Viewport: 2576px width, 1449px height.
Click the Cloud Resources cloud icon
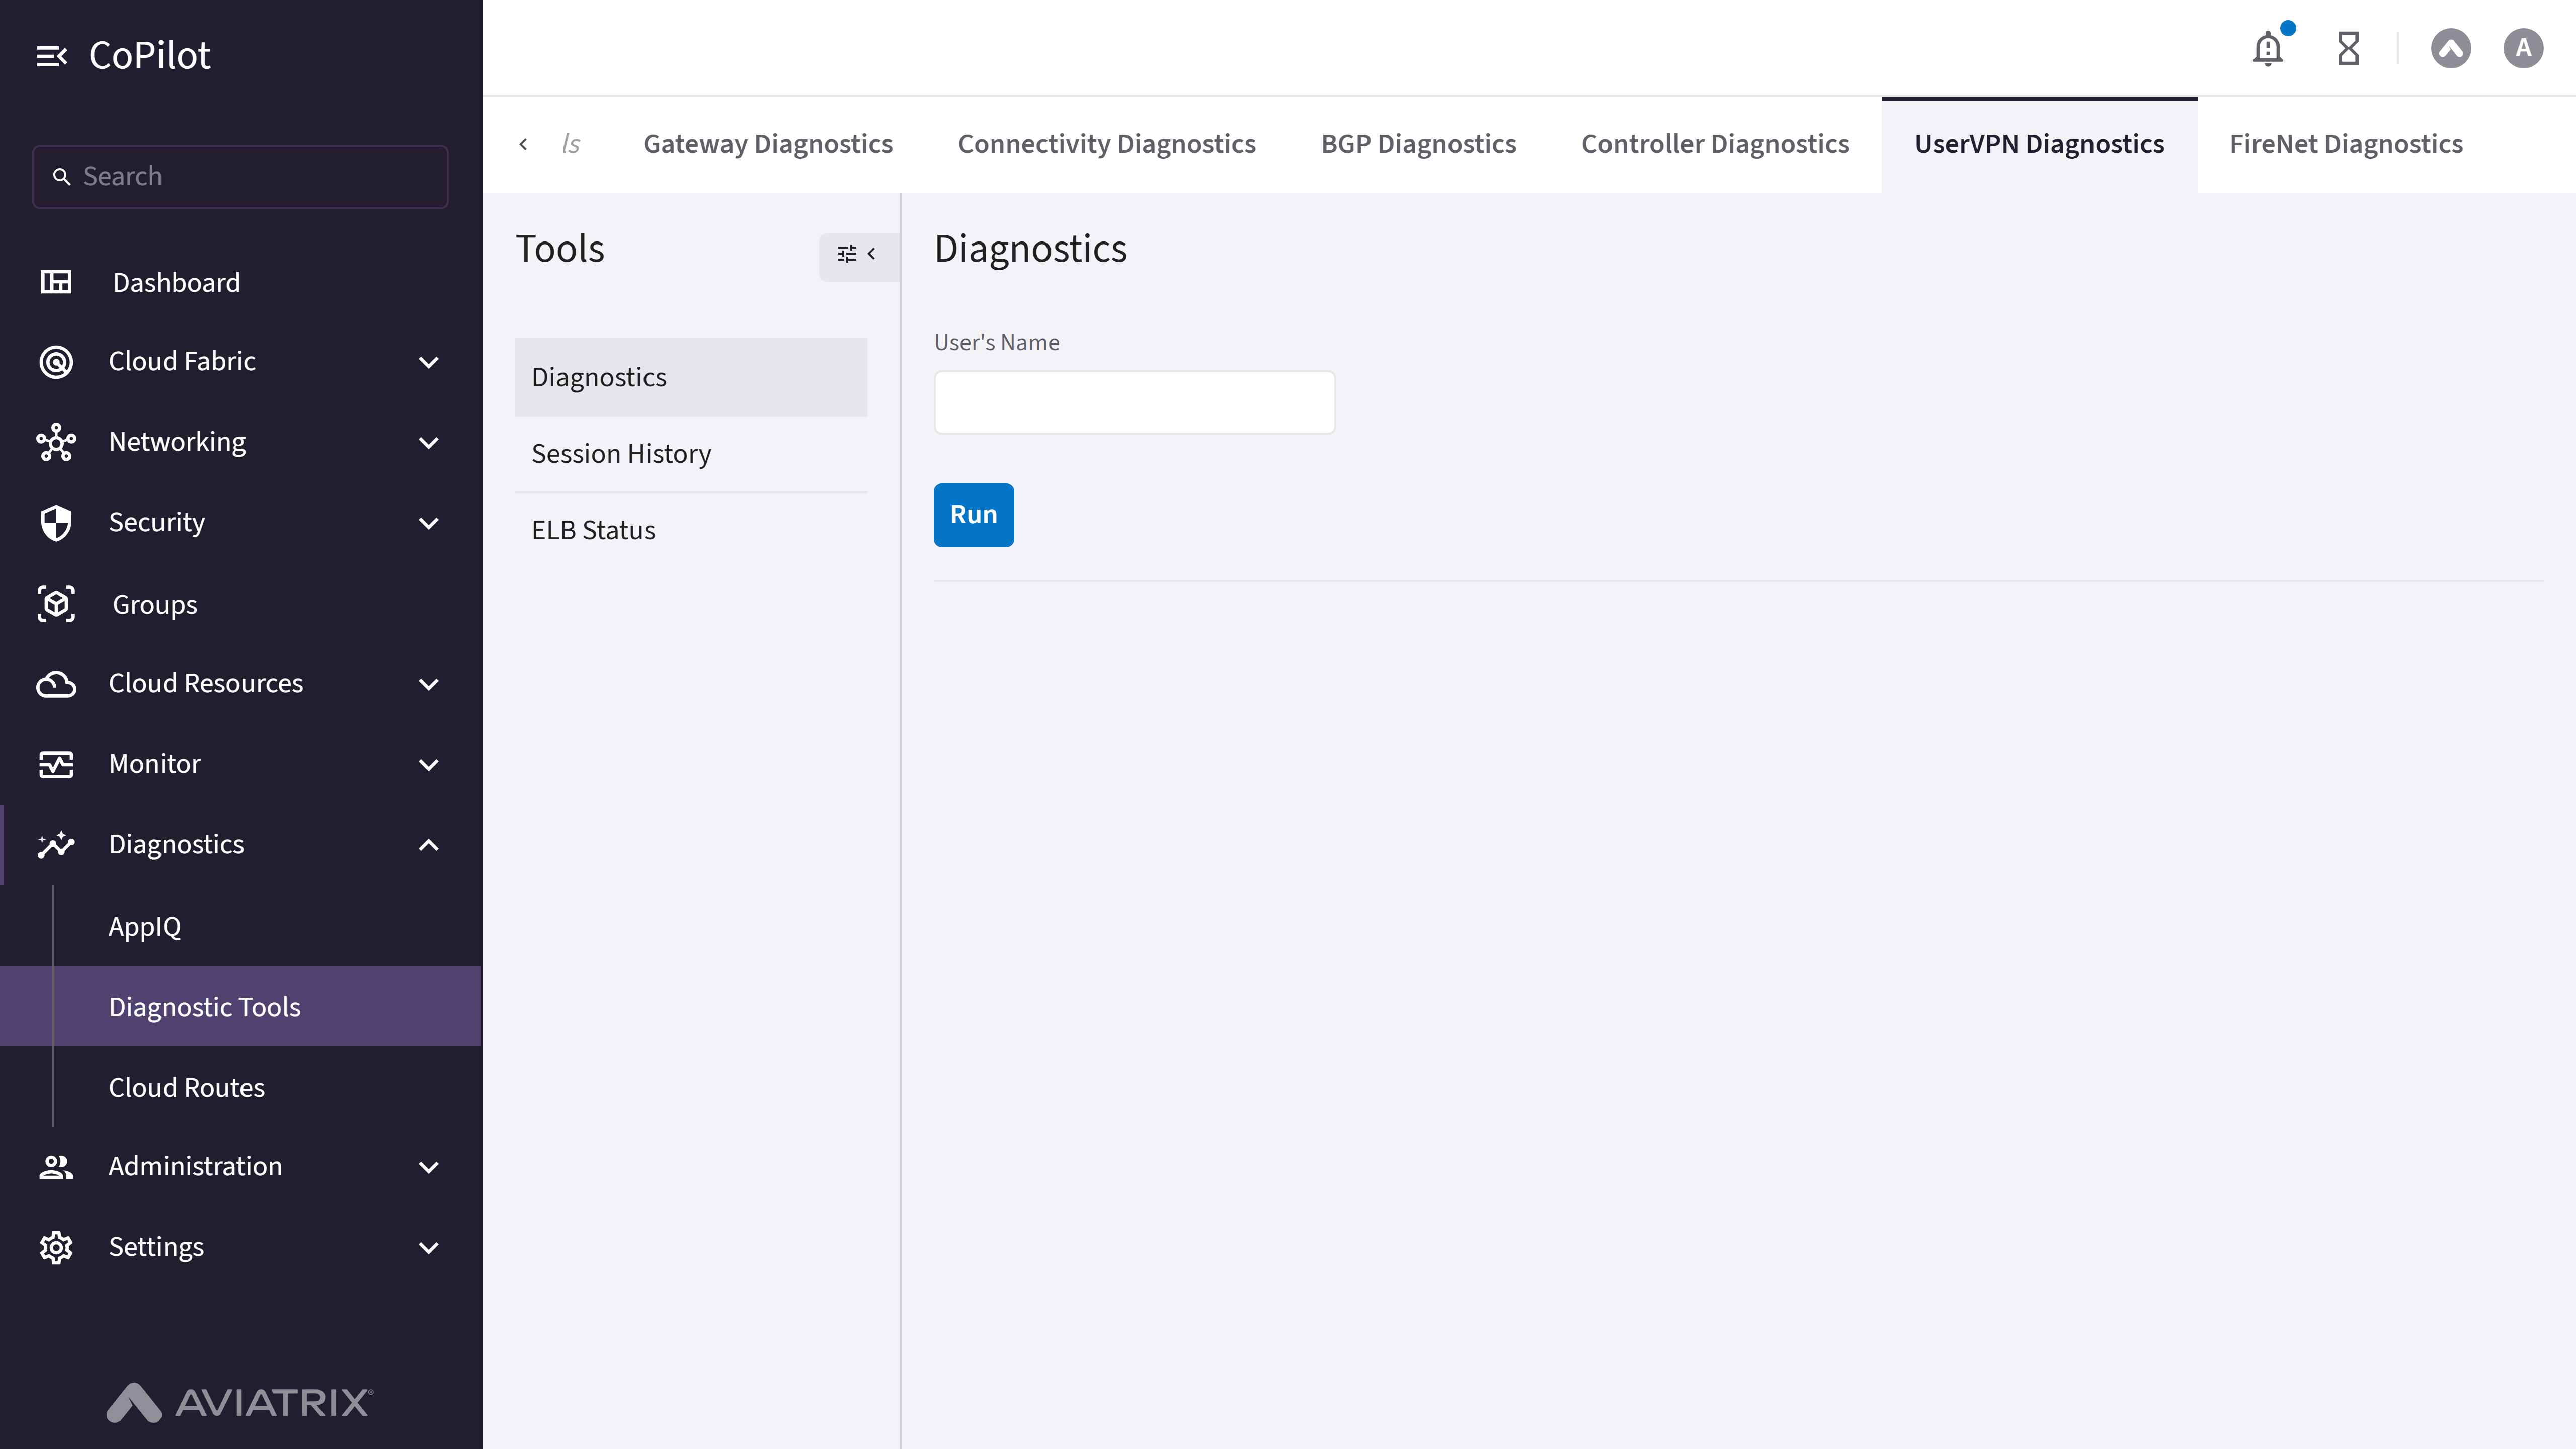pos(56,684)
